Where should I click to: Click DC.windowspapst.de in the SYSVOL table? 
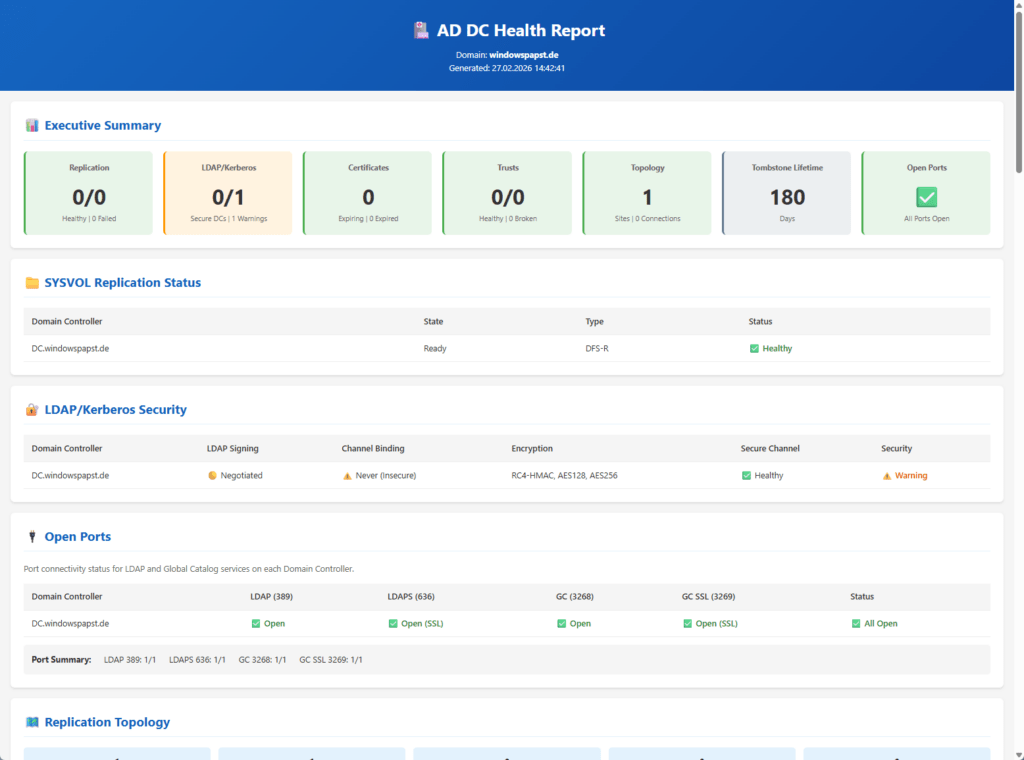[68, 348]
